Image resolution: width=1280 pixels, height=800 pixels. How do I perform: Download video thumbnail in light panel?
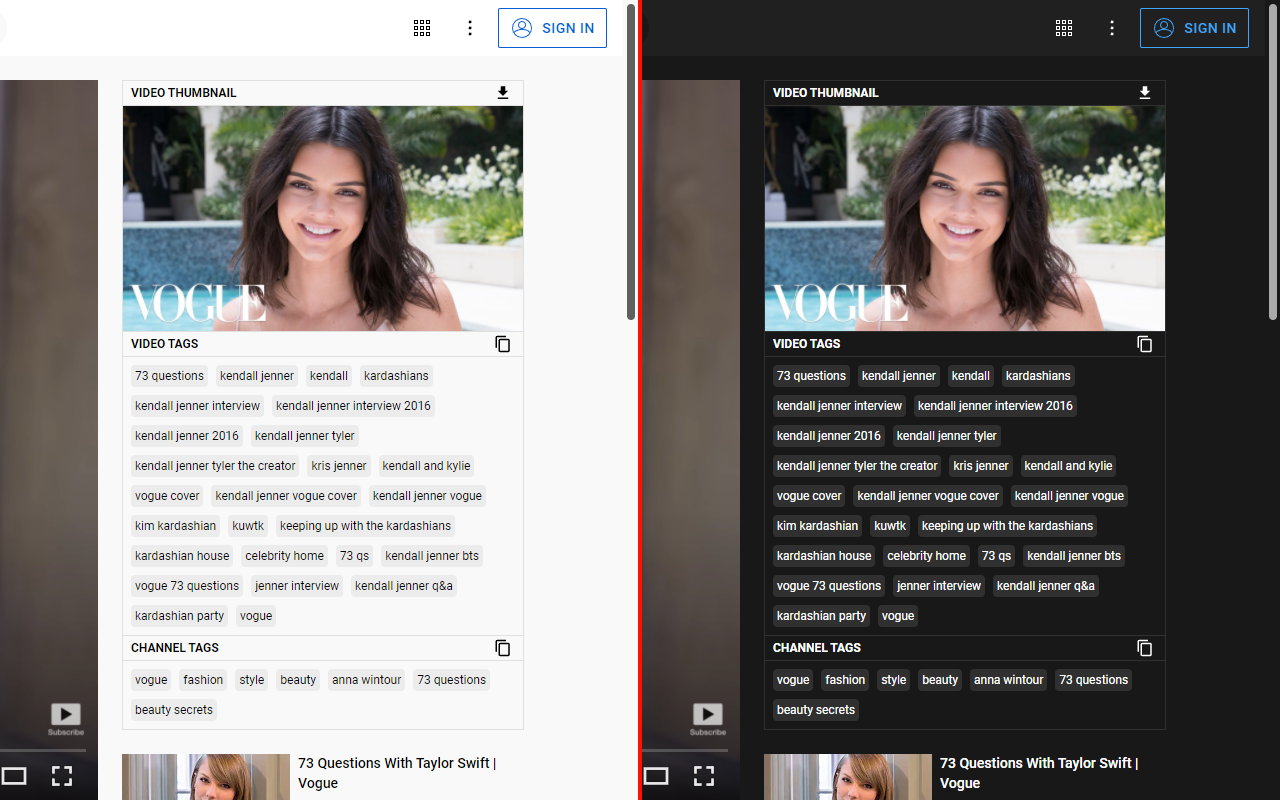(x=503, y=93)
